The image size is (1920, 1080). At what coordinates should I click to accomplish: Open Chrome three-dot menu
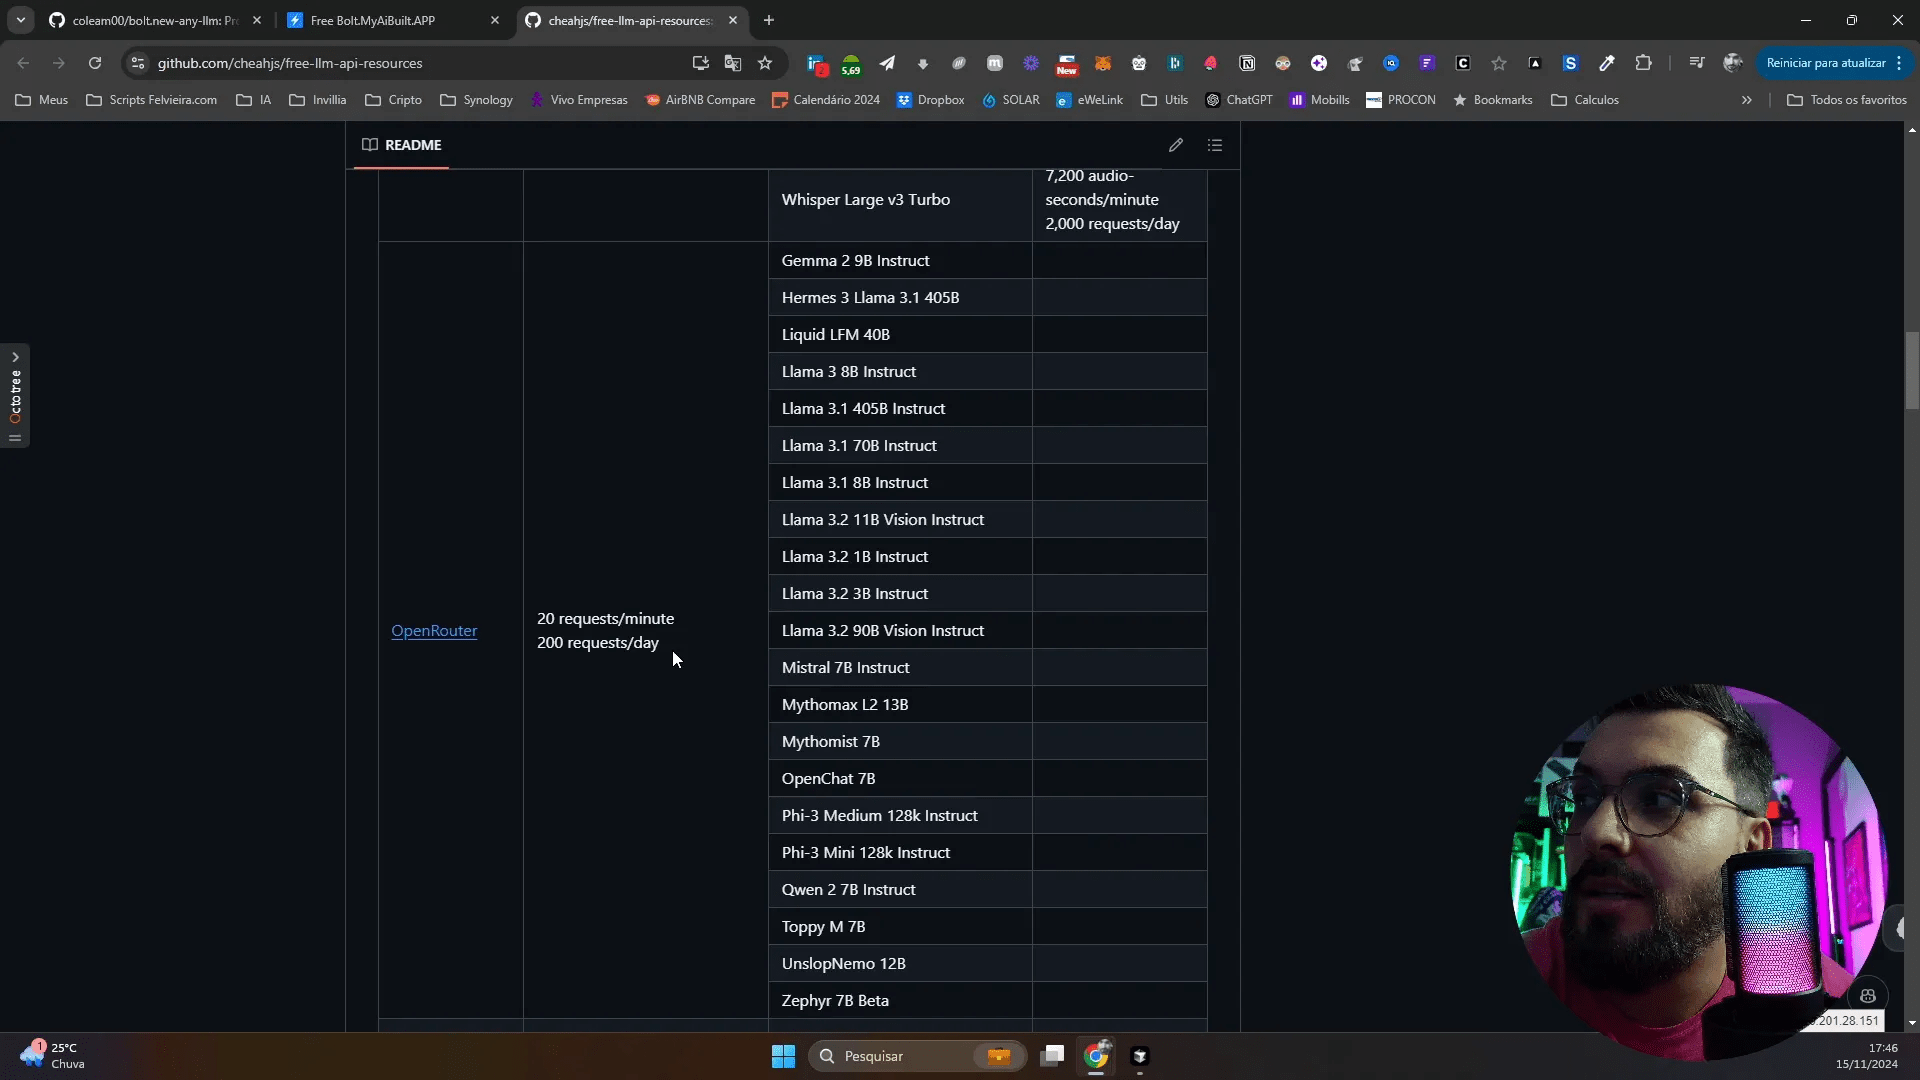coord(1898,63)
